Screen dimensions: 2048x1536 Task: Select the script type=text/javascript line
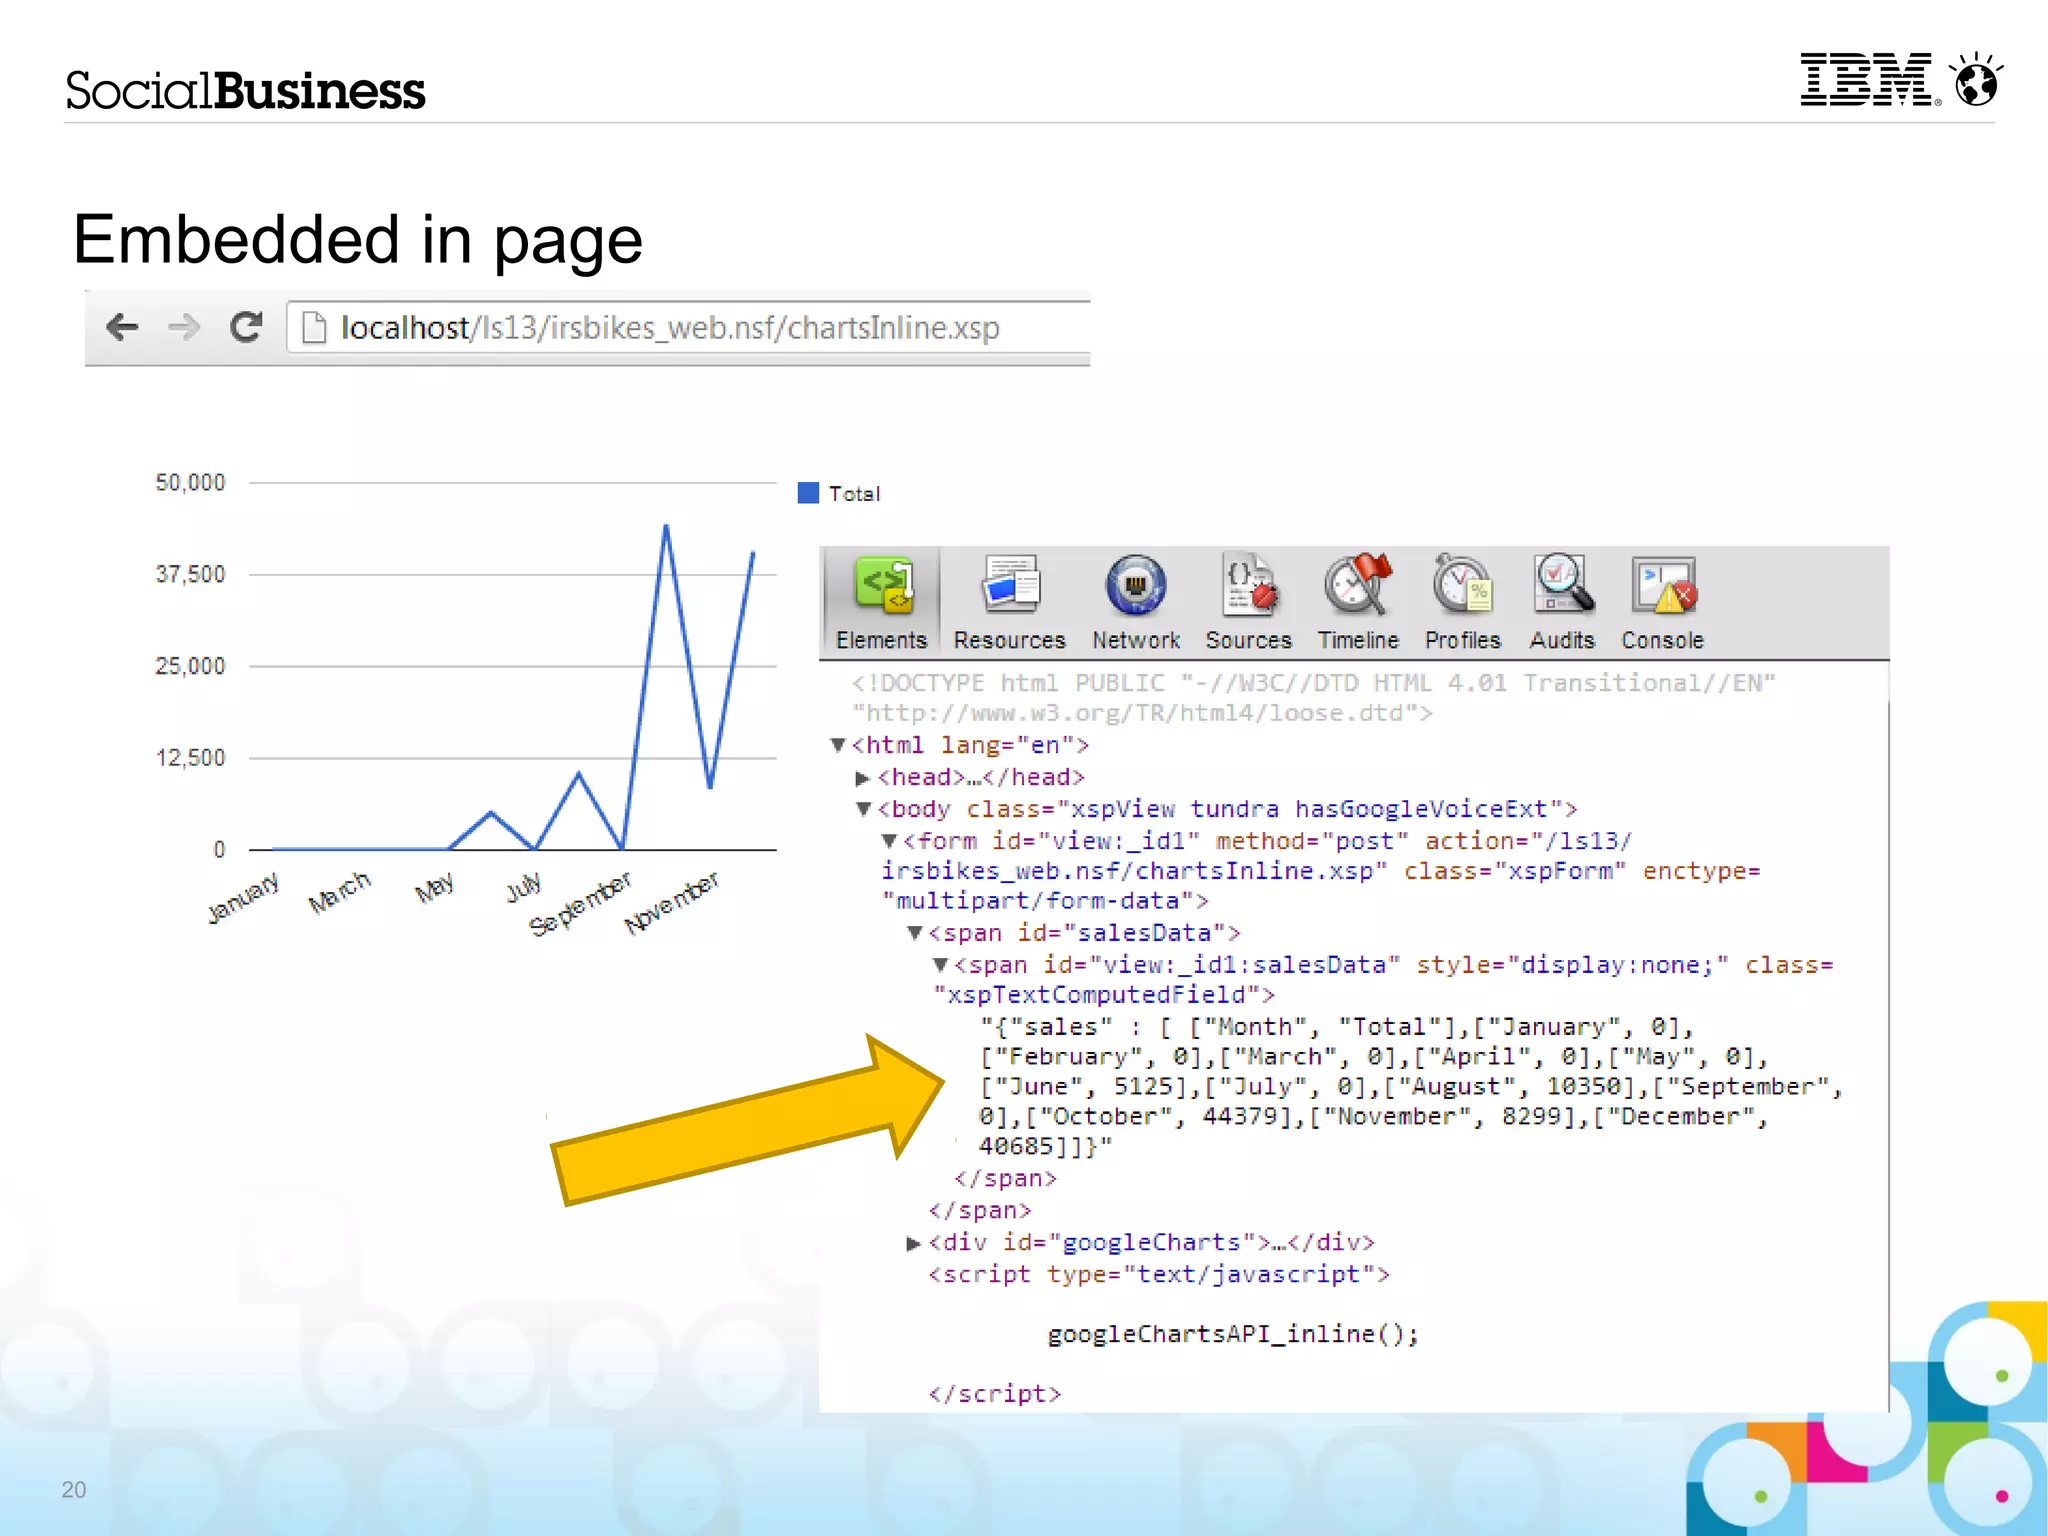point(1158,1275)
